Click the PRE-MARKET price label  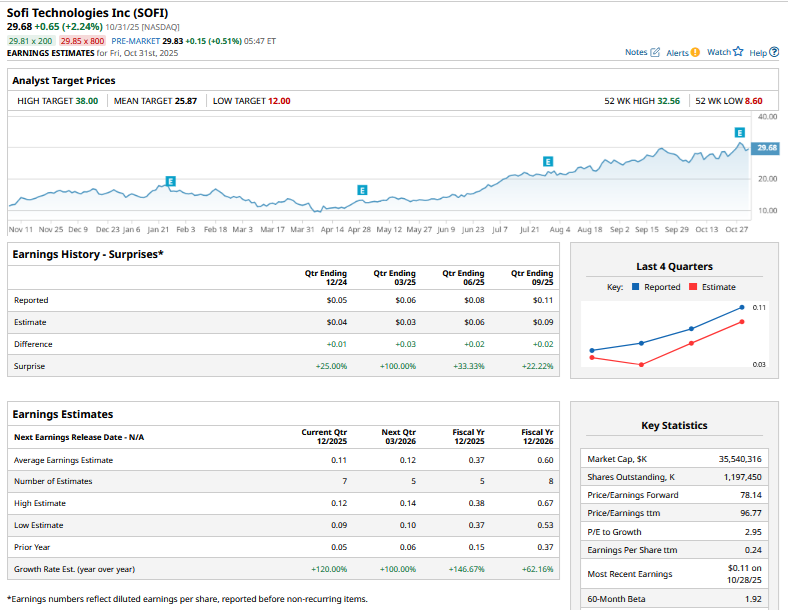(138, 41)
